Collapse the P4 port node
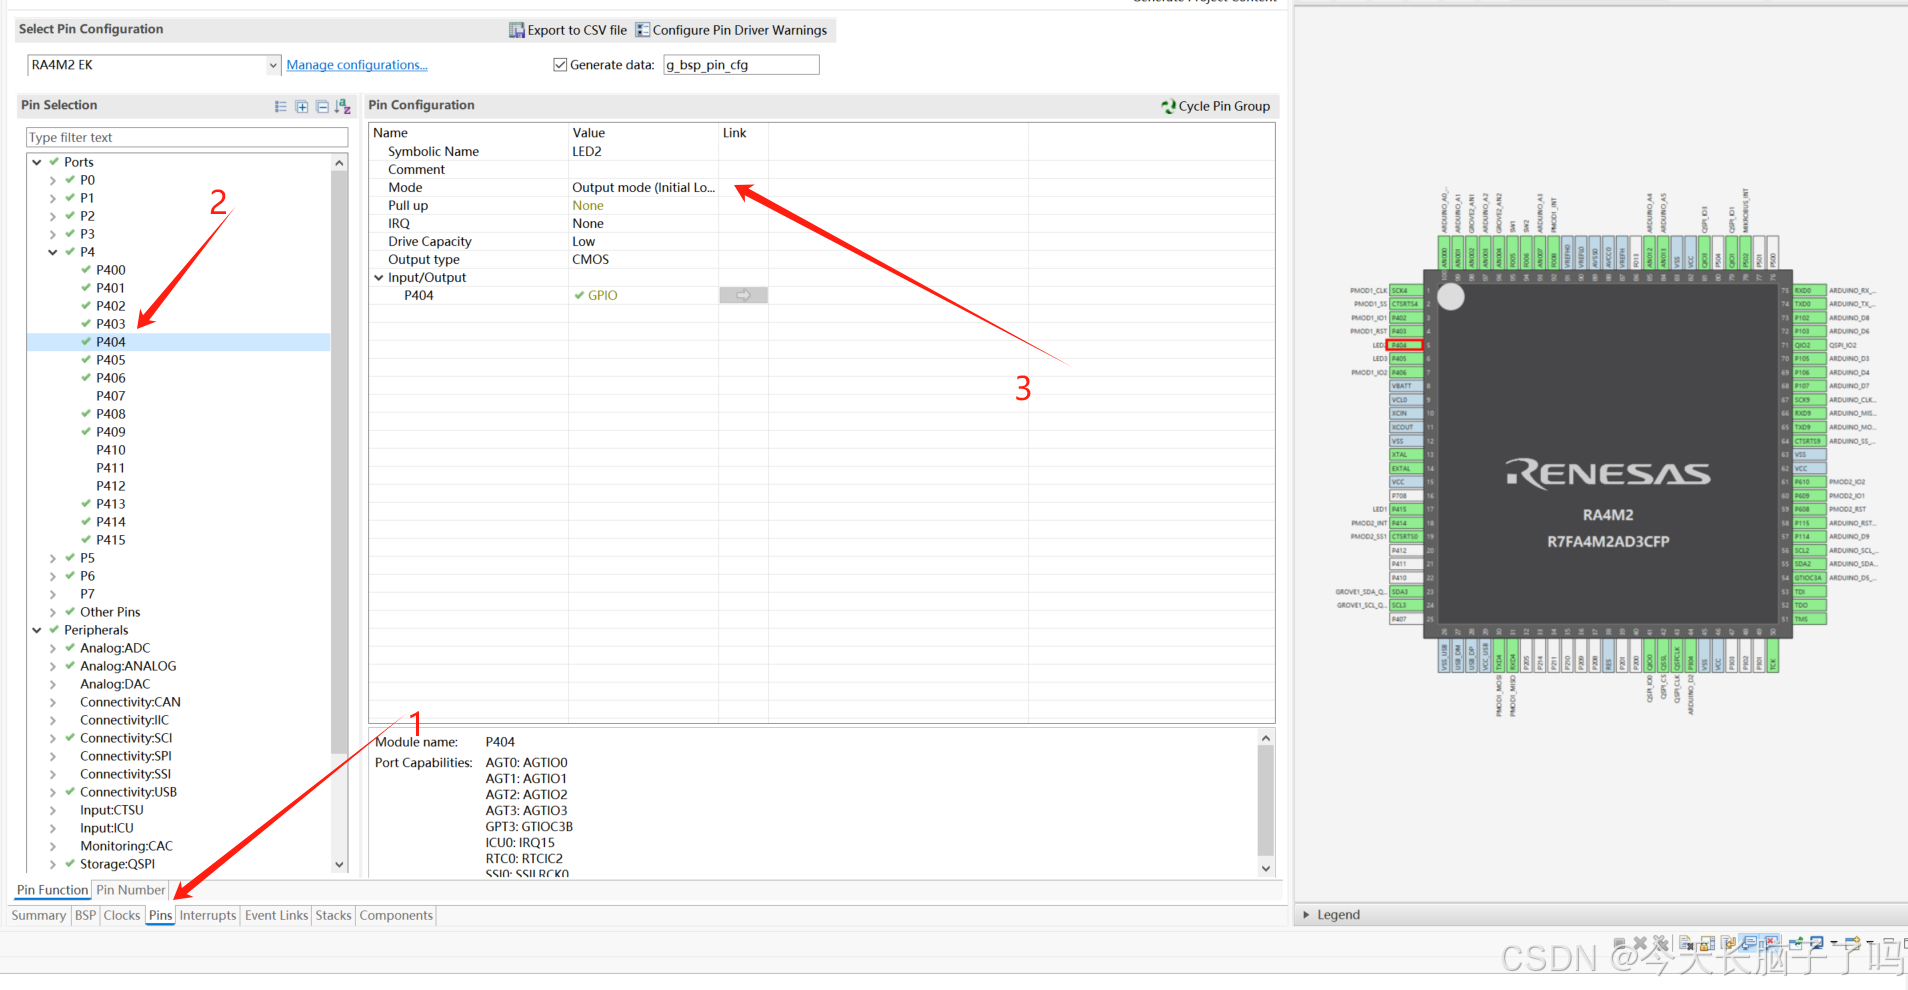 click(53, 252)
